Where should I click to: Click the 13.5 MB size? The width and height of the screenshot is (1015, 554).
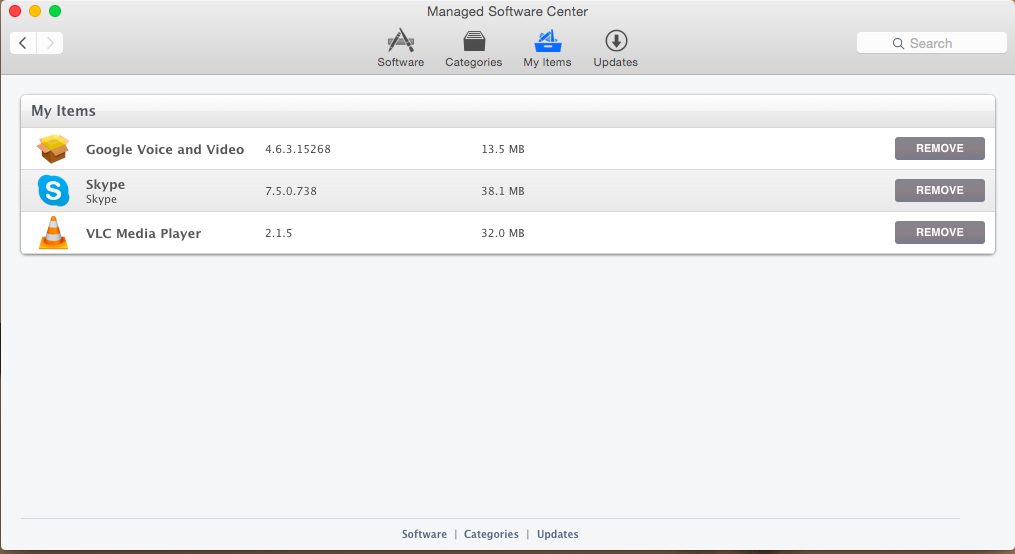(x=503, y=149)
